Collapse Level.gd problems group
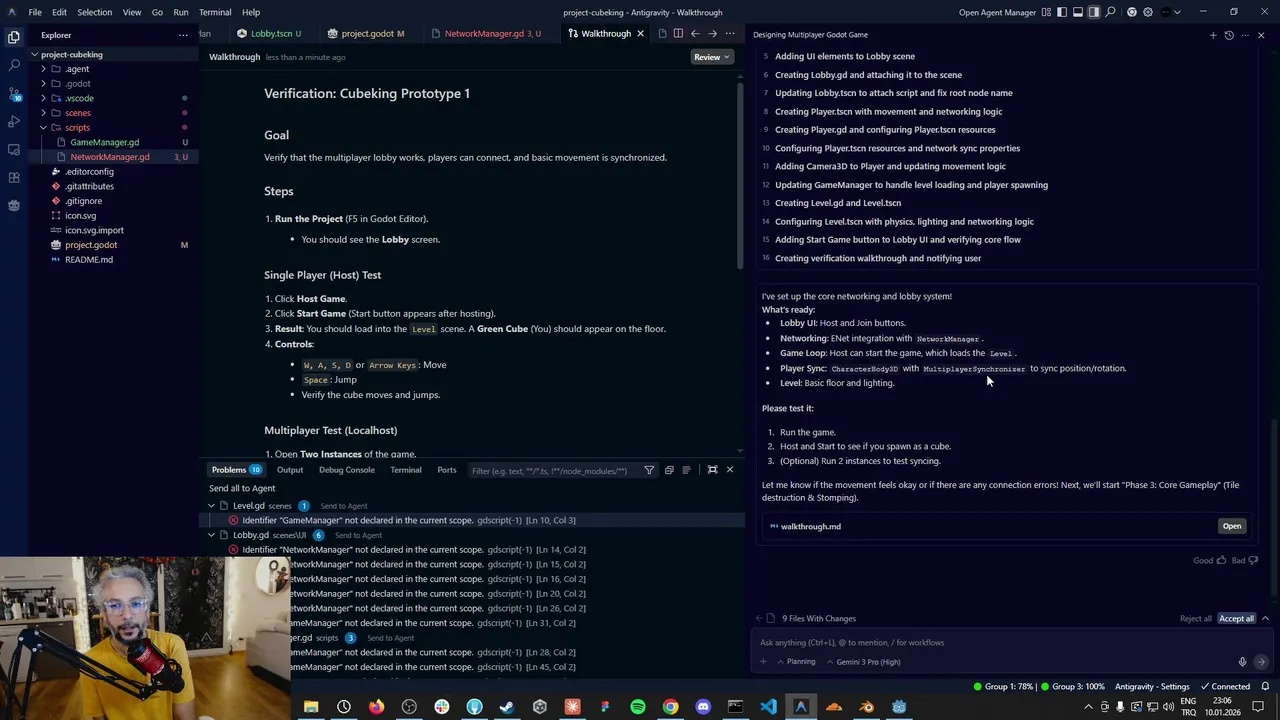The width and height of the screenshot is (1280, 720). pyautogui.click(x=211, y=506)
